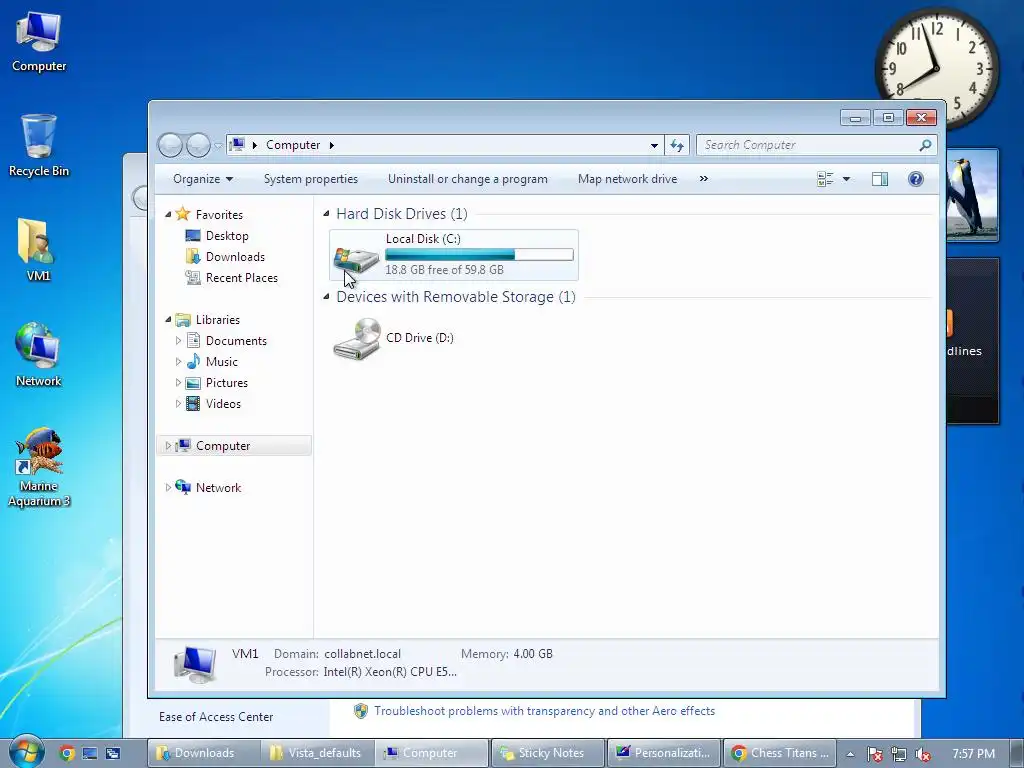Image resolution: width=1024 pixels, height=768 pixels.
Task: Expand the Pictures library node
Action: (x=178, y=383)
